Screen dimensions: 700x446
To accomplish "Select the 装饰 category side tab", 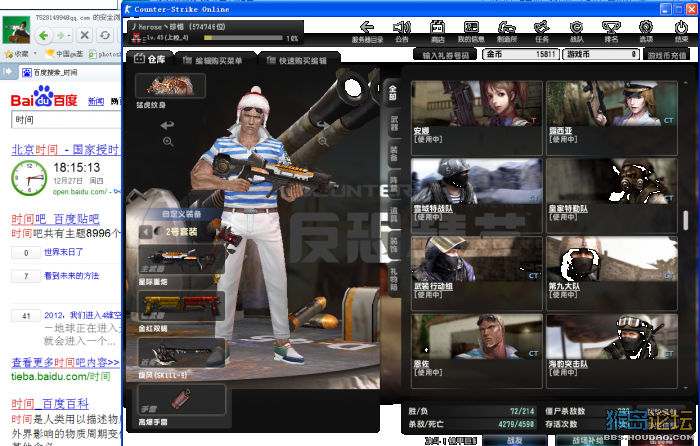I will coord(394,245).
